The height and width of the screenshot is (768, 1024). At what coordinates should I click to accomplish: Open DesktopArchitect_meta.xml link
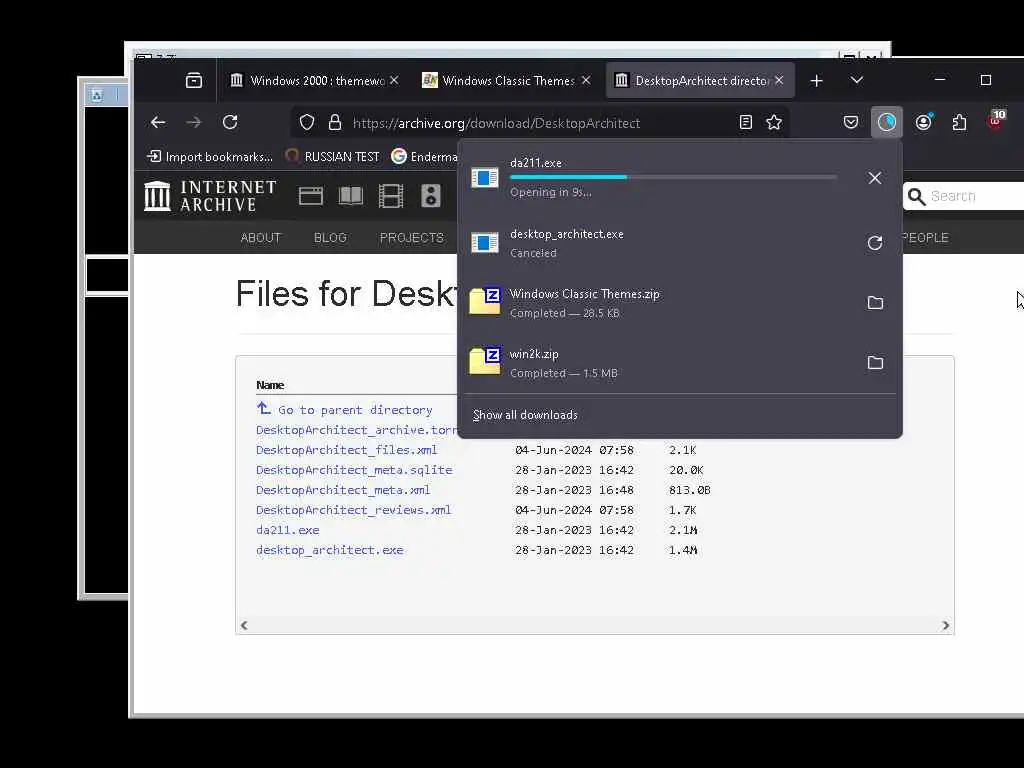[343, 490]
